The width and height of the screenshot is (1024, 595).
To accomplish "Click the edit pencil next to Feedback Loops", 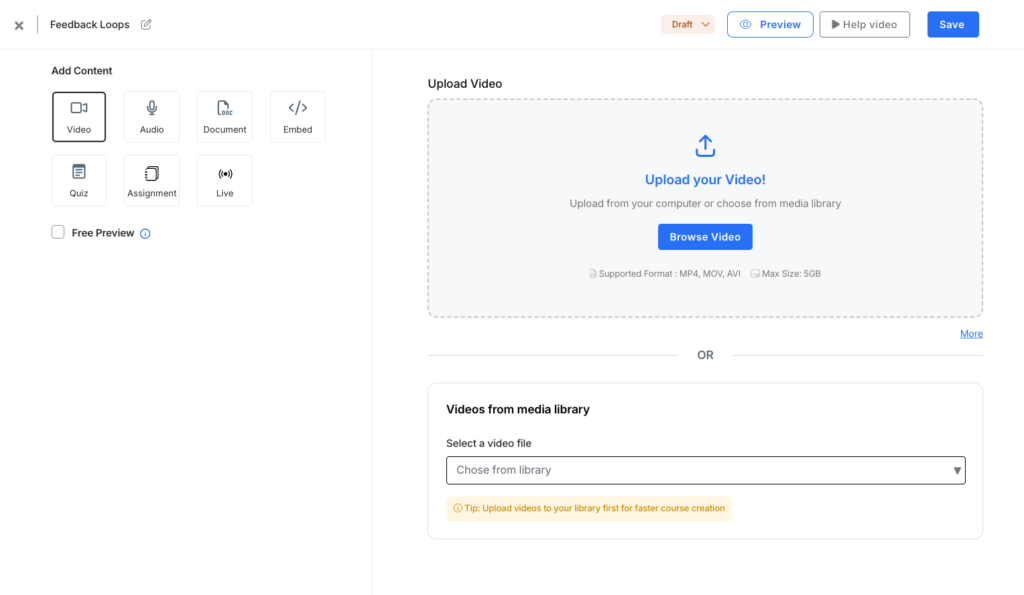I will [x=146, y=24].
